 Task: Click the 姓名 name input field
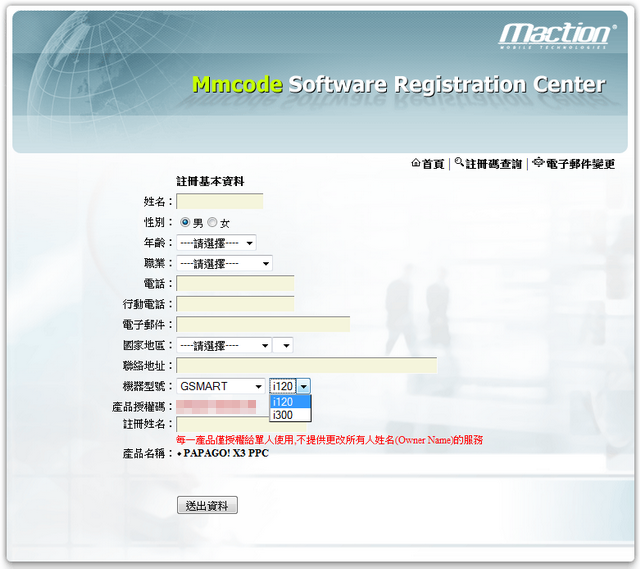[220, 201]
